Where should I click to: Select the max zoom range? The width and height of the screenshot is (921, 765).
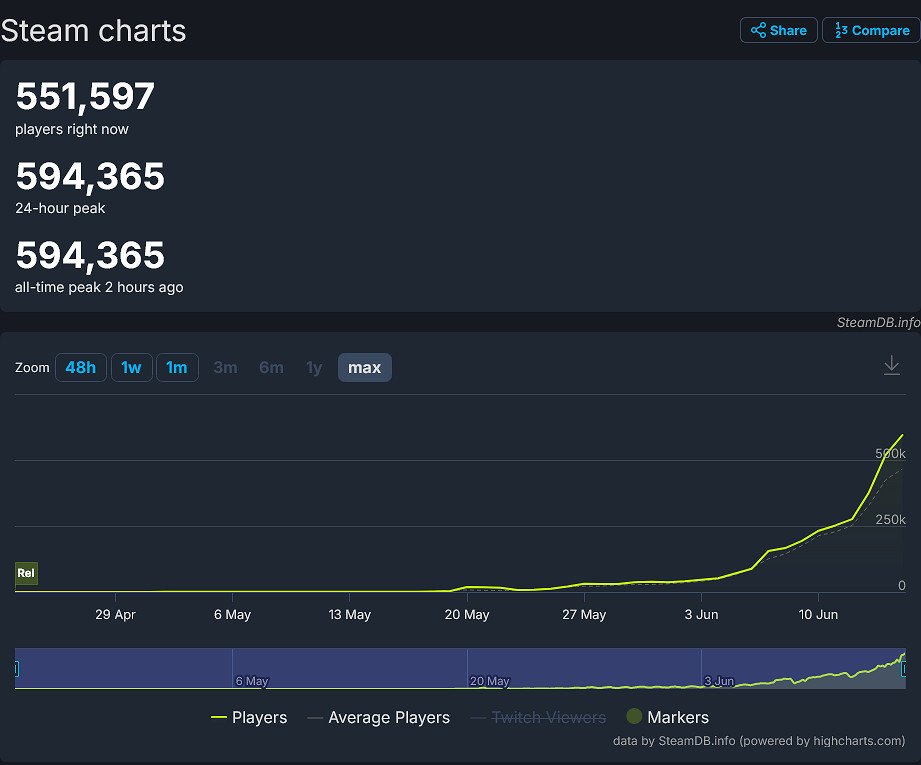364,367
